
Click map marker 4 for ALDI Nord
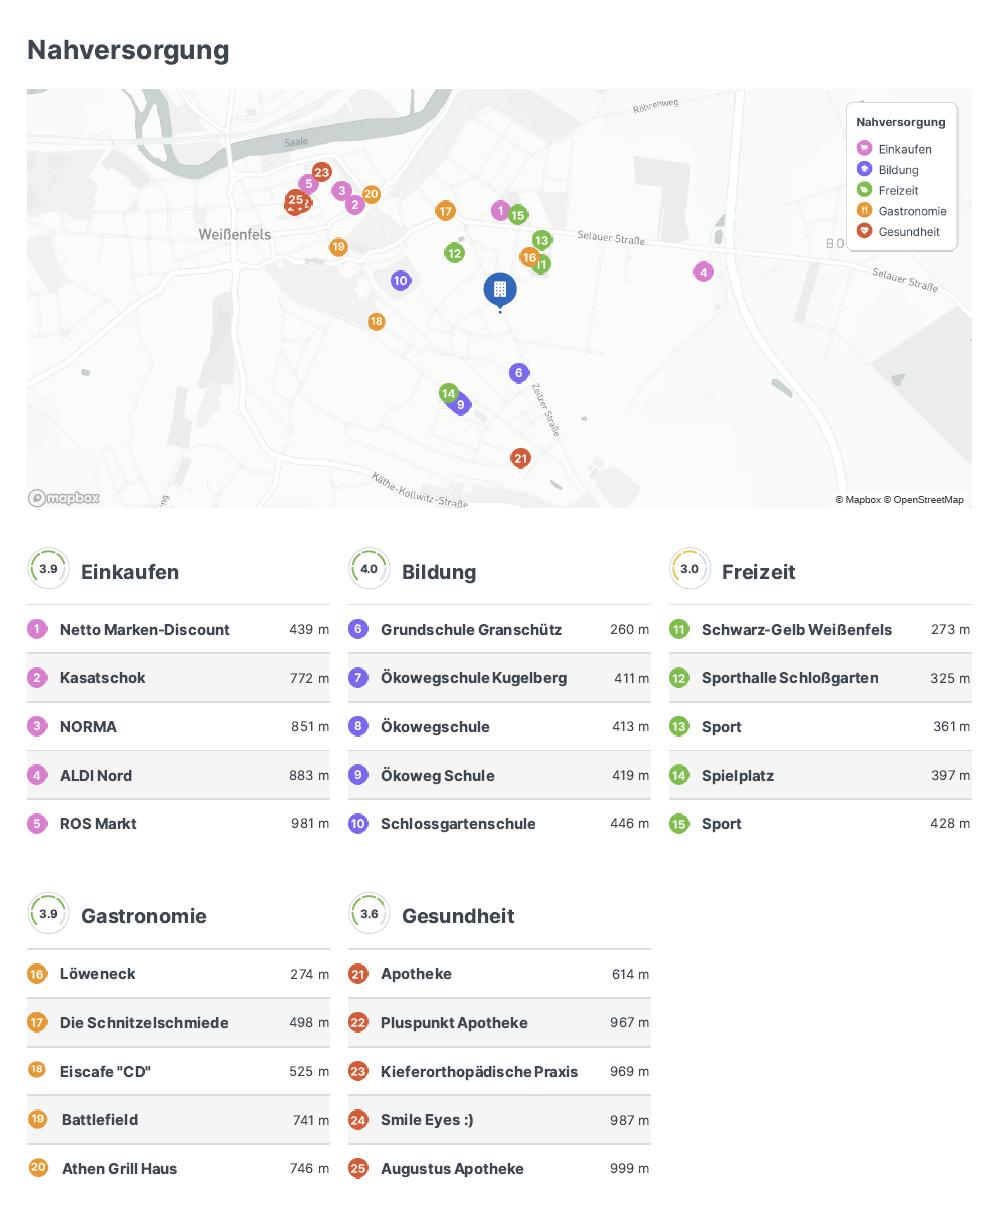(x=703, y=272)
